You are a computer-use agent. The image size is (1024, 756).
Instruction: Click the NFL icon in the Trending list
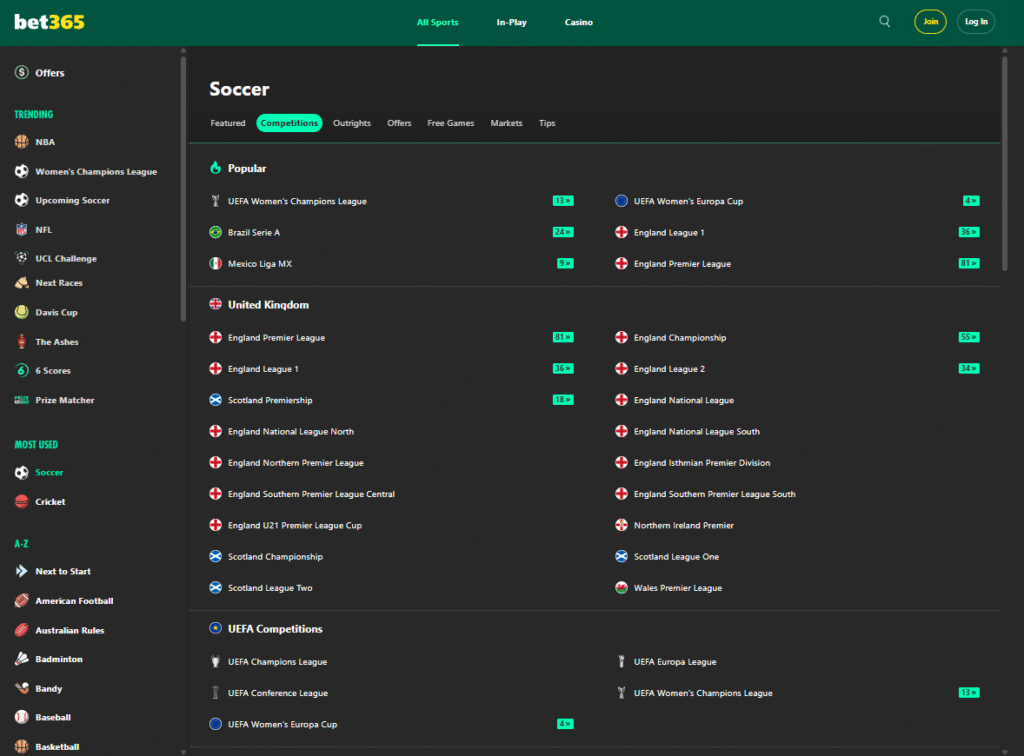[21, 229]
